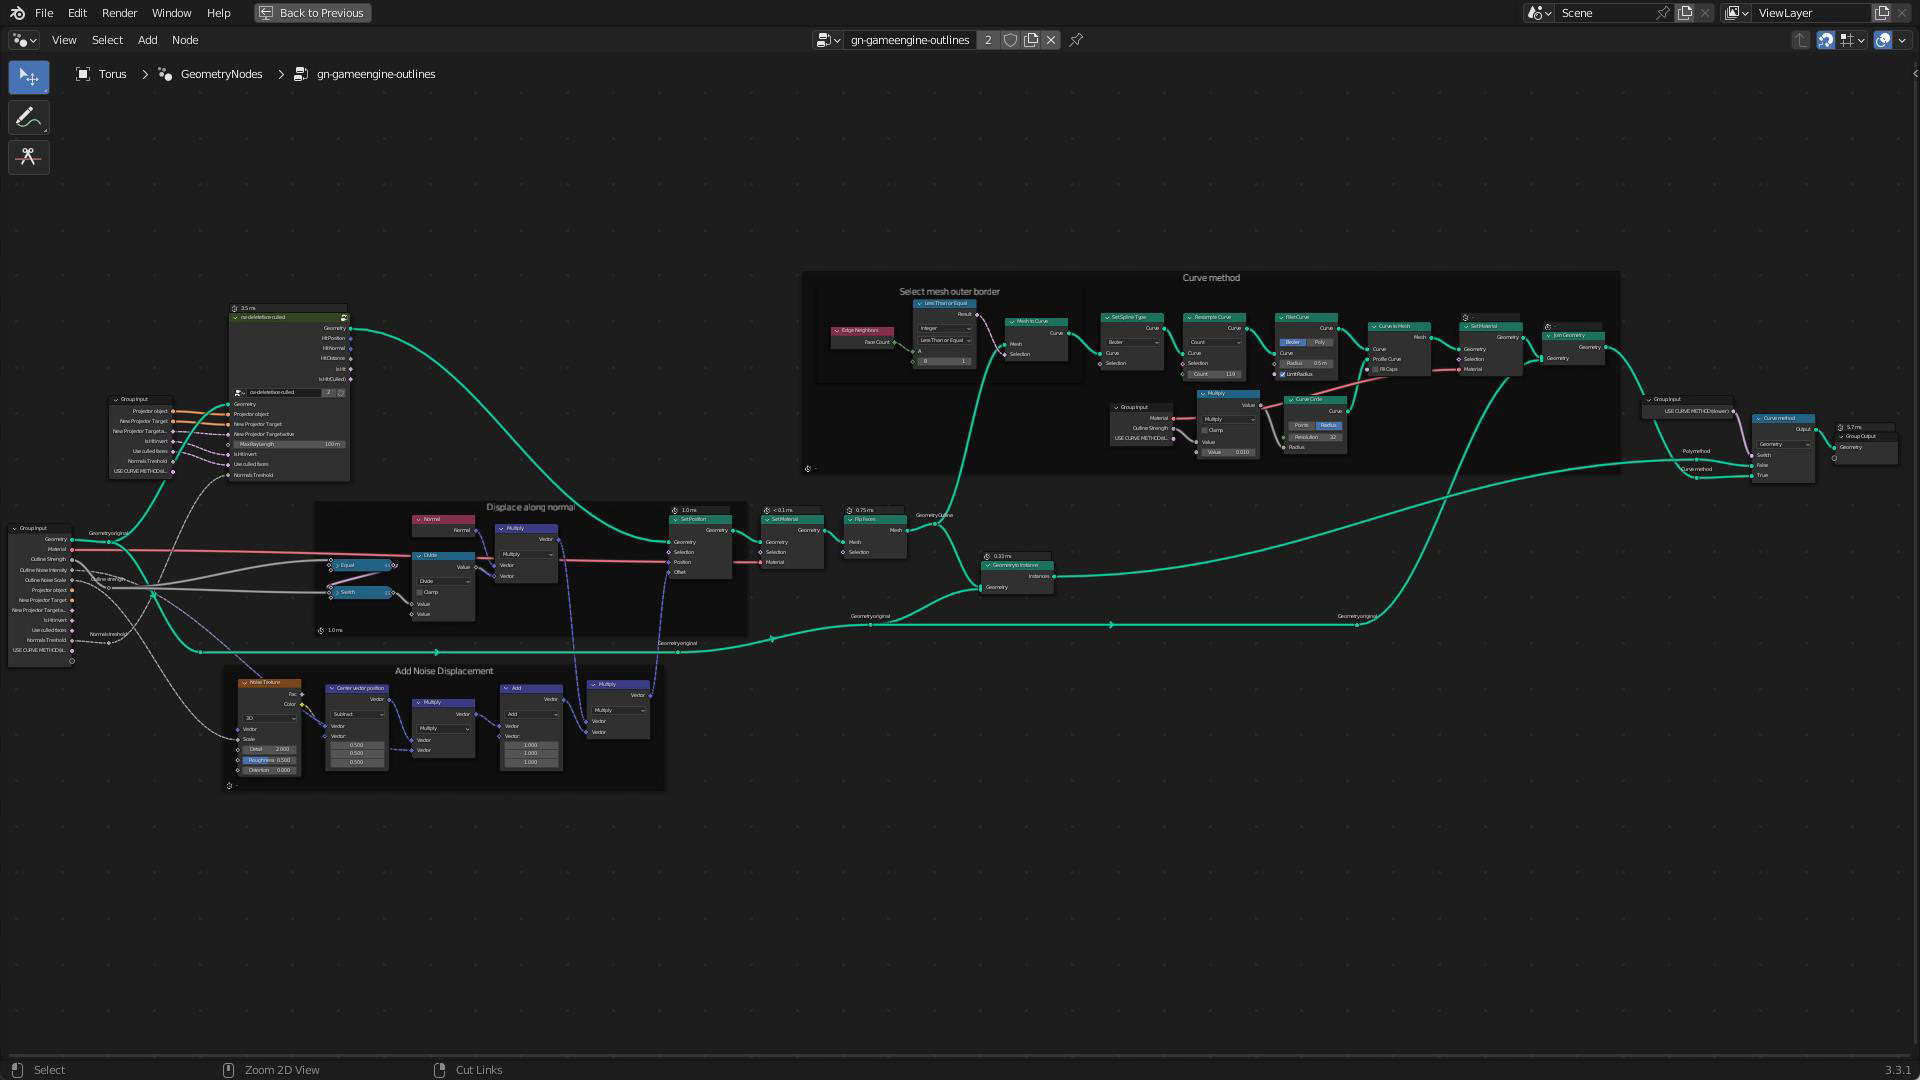1920x1080 pixels.
Task: Open 3D dimensions dropdown in Noise Texture
Action: 270,718
